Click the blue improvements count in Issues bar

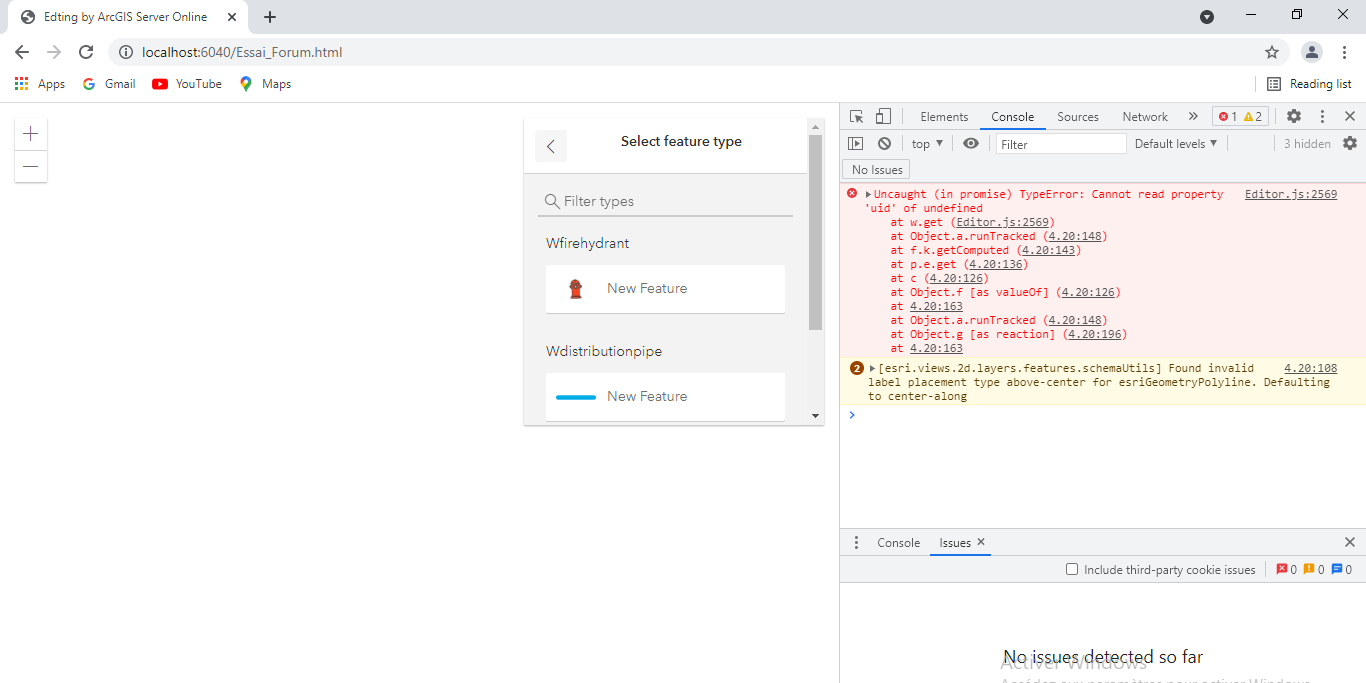(x=1342, y=570)
